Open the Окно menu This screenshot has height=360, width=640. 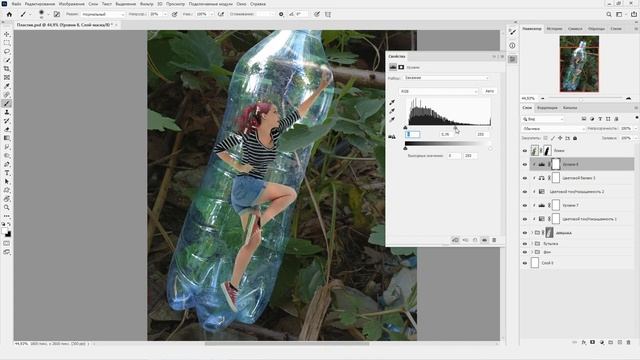[x=241, y=4]
